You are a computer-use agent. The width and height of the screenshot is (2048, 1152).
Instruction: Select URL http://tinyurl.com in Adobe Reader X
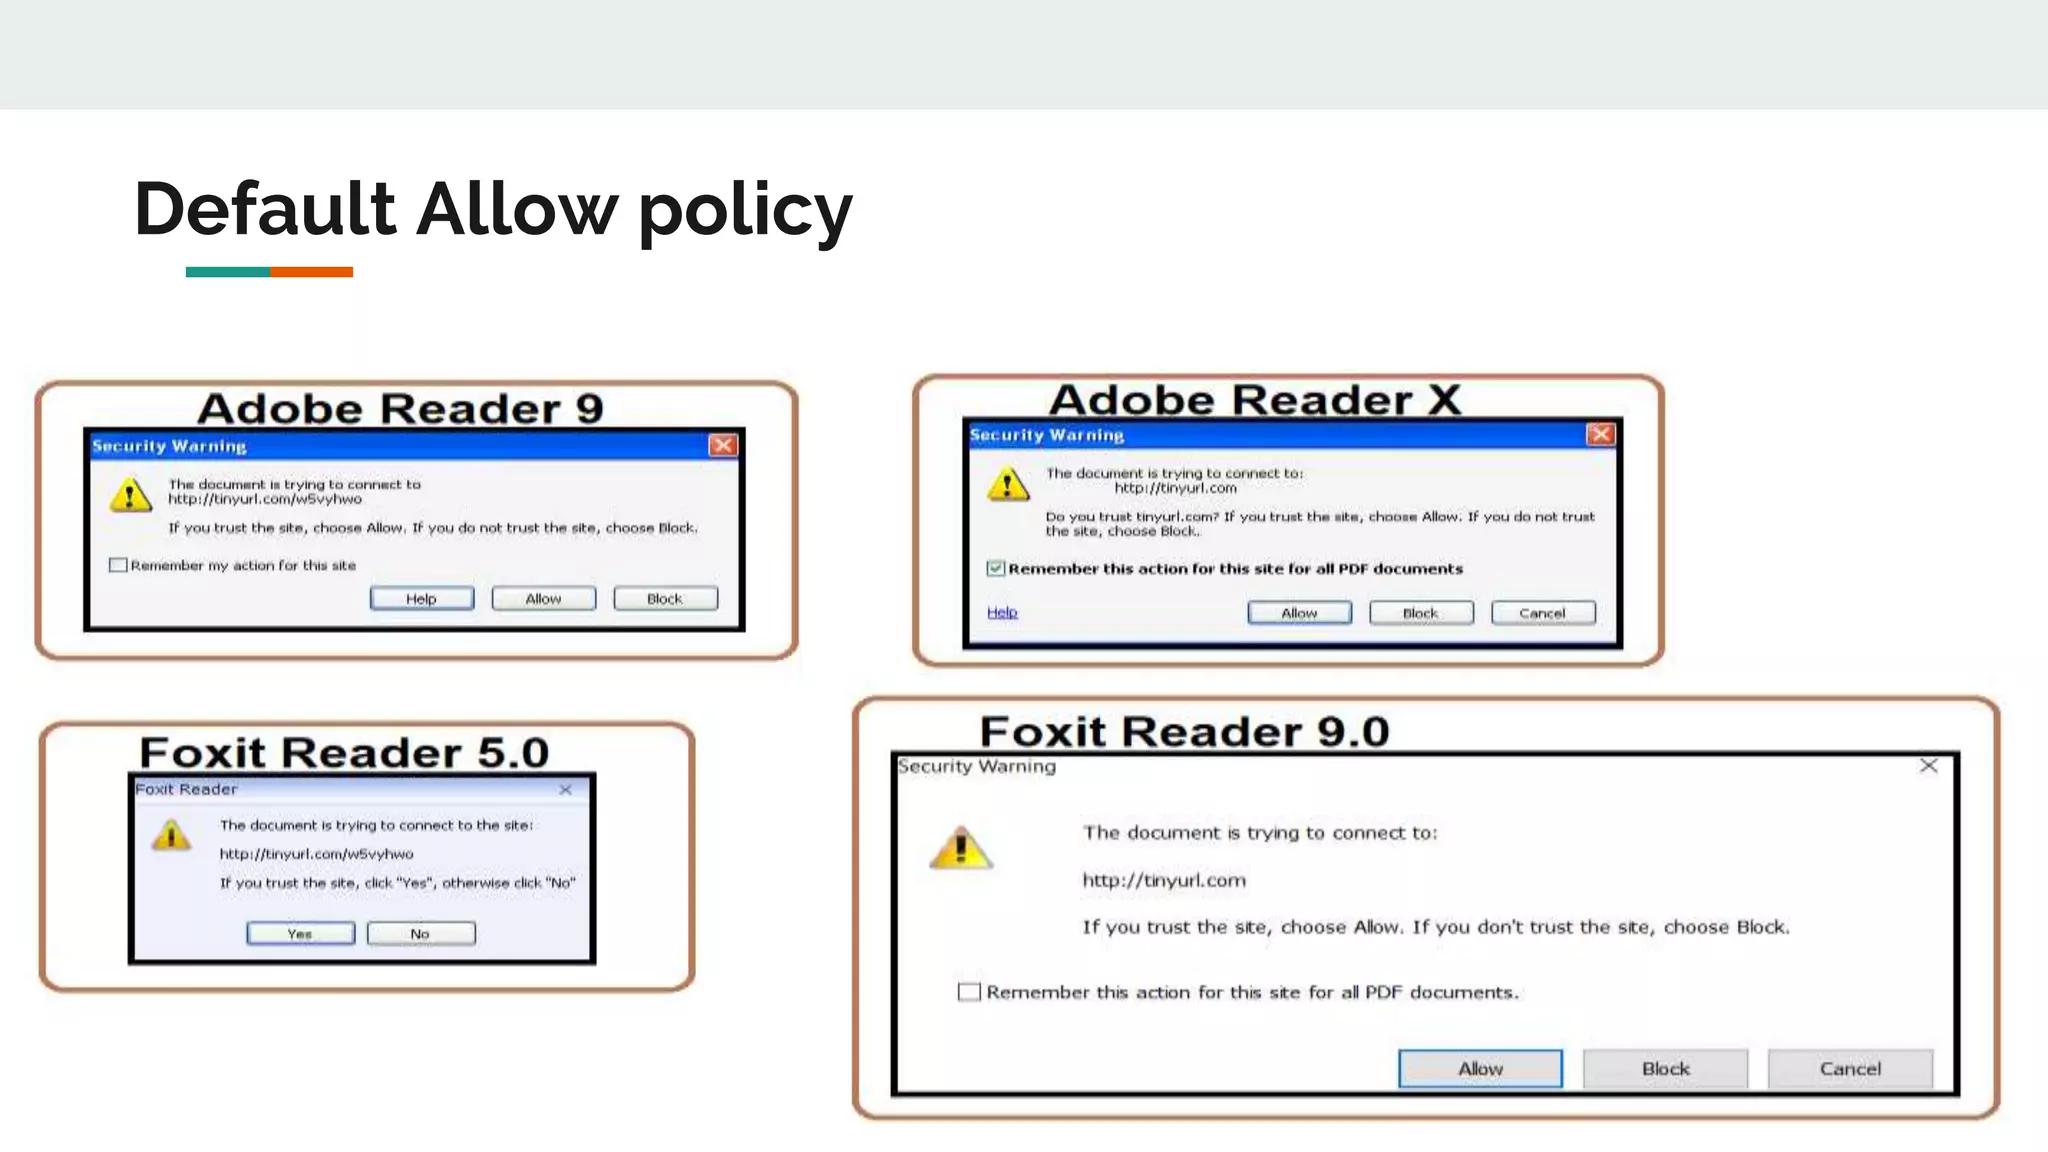pos(1176,488)
